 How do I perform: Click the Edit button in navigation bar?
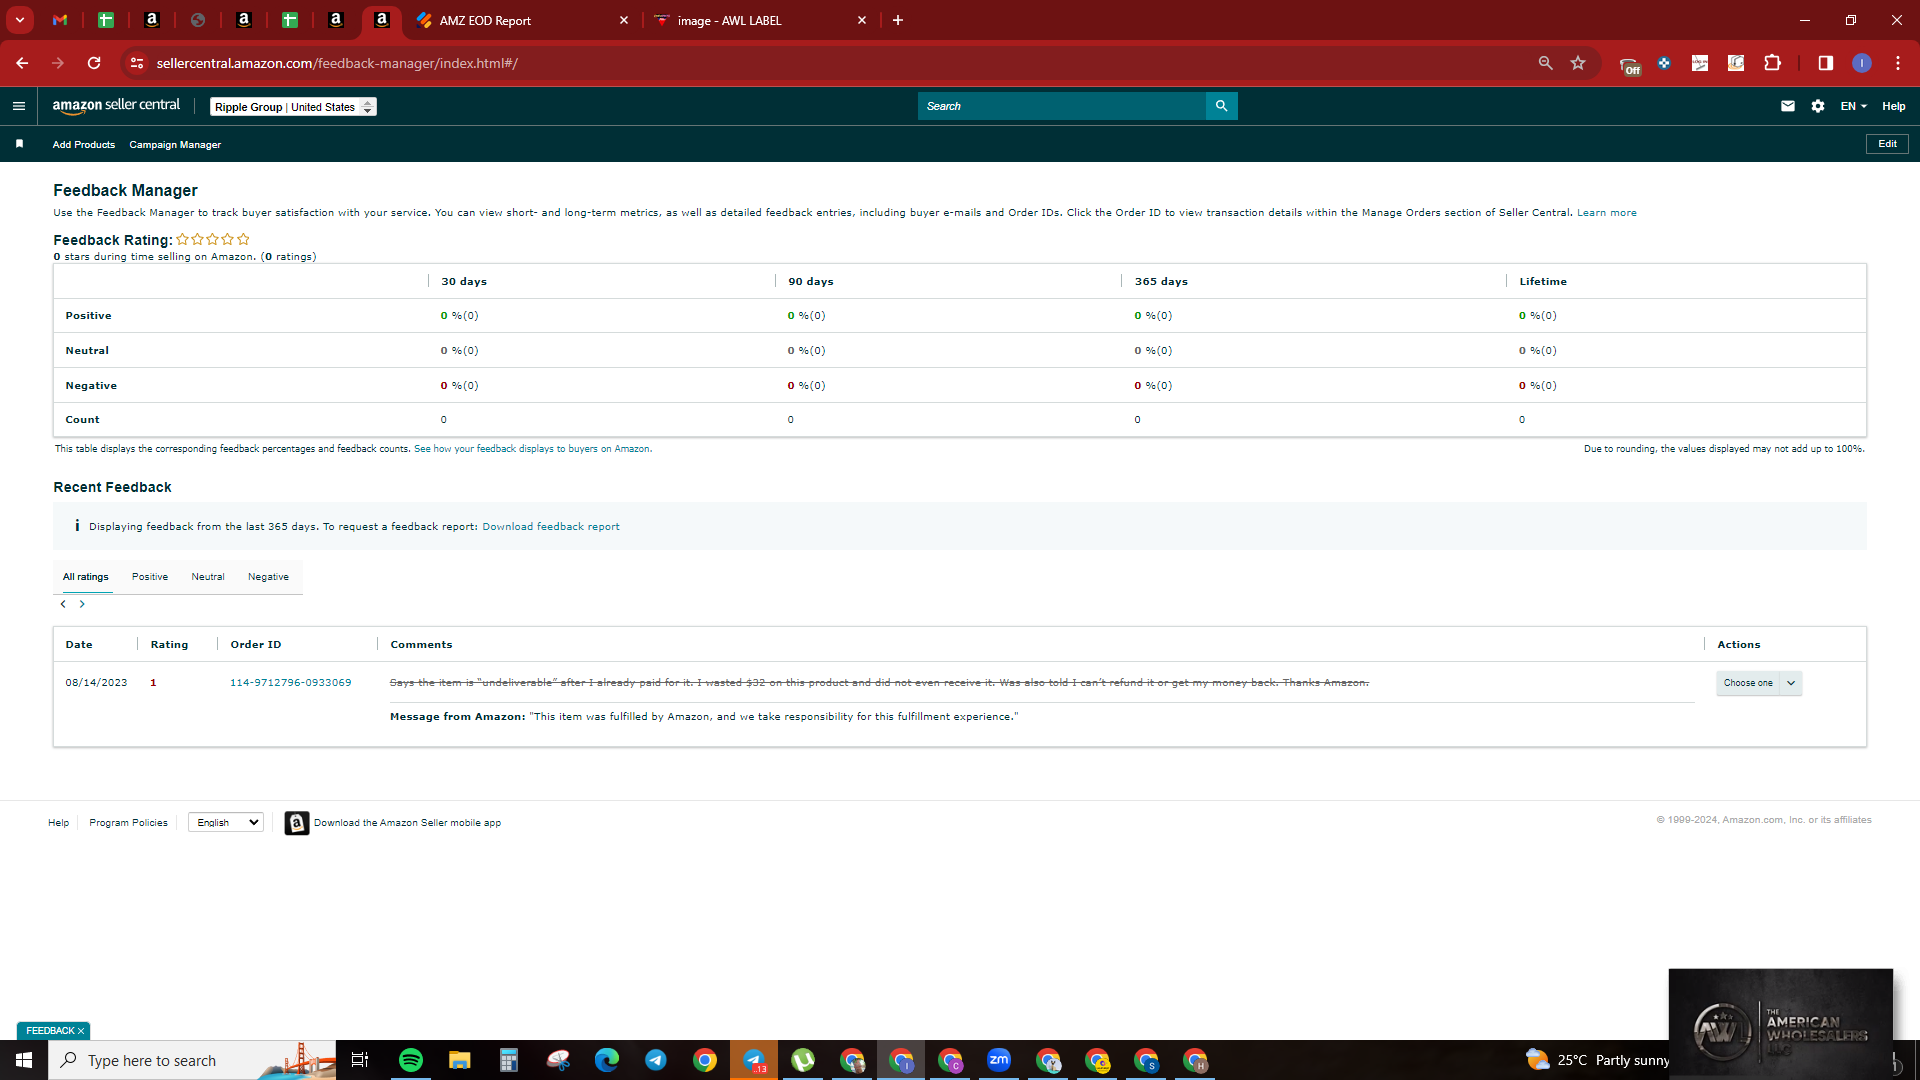click(x=1887, y=144)
